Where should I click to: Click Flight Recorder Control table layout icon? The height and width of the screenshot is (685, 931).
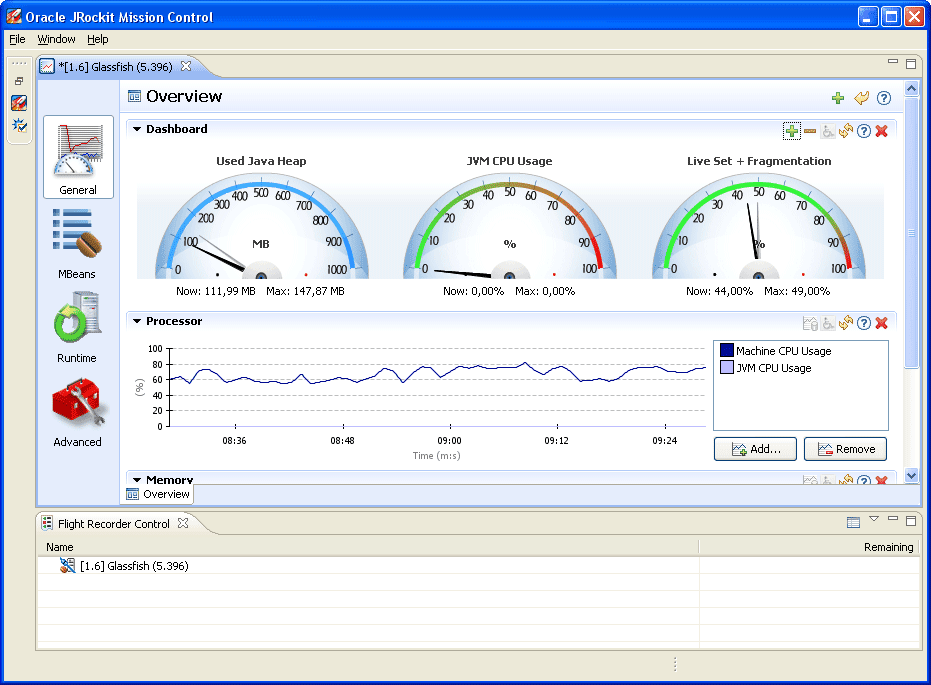coord(853,522)
